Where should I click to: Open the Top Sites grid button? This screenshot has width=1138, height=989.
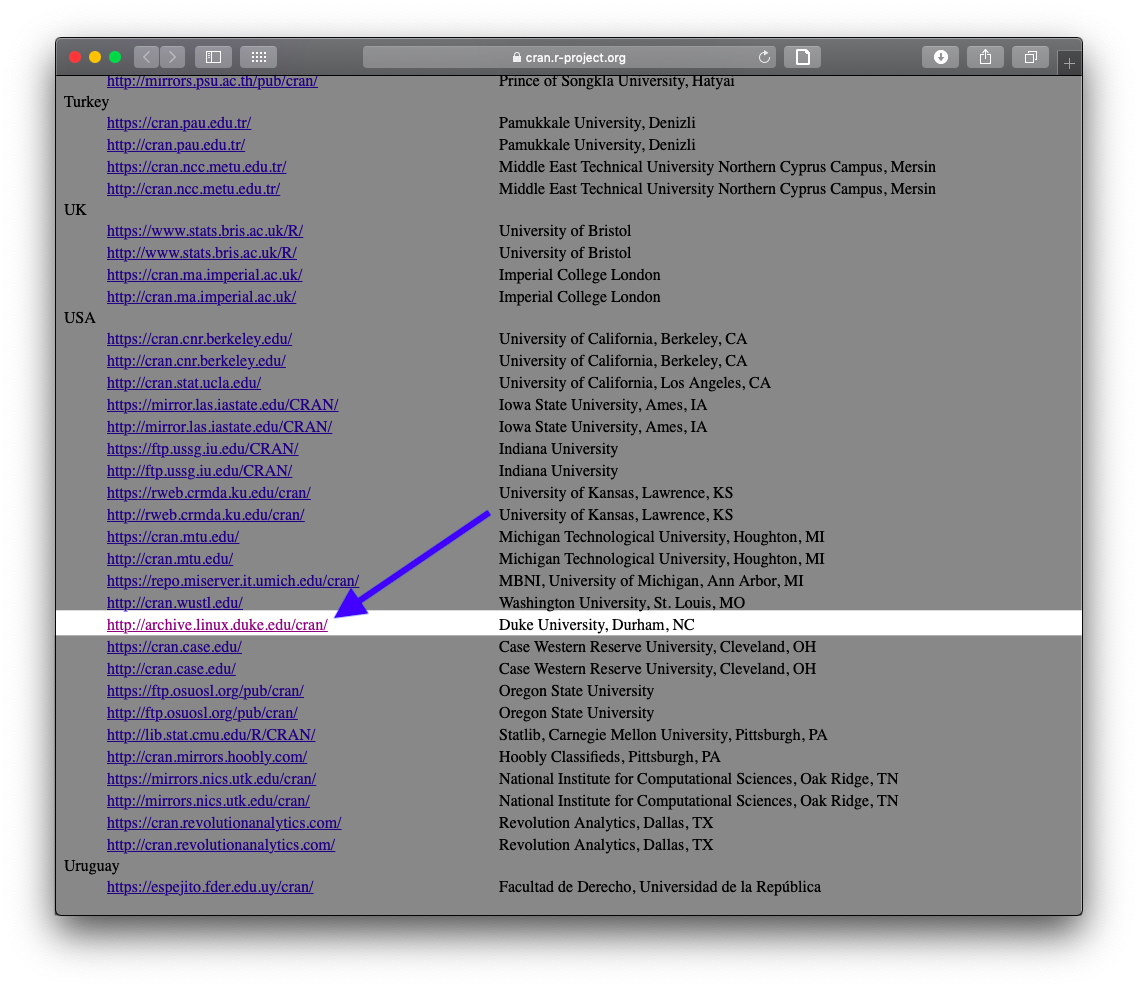[x=258, y=57]
